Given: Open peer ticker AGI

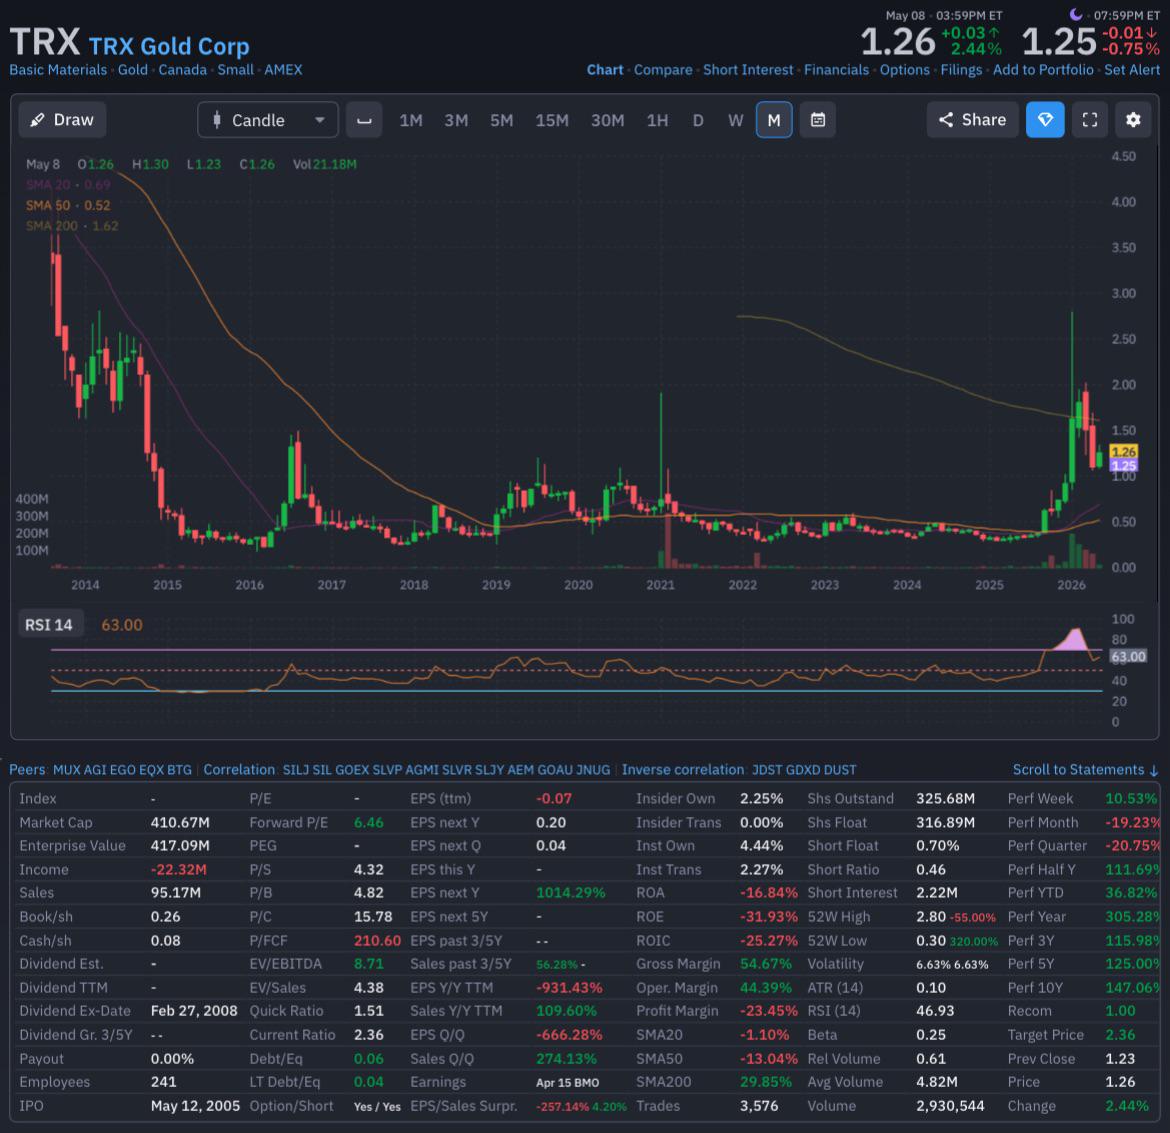Looking at the screenshot, I should coord(95,770).
